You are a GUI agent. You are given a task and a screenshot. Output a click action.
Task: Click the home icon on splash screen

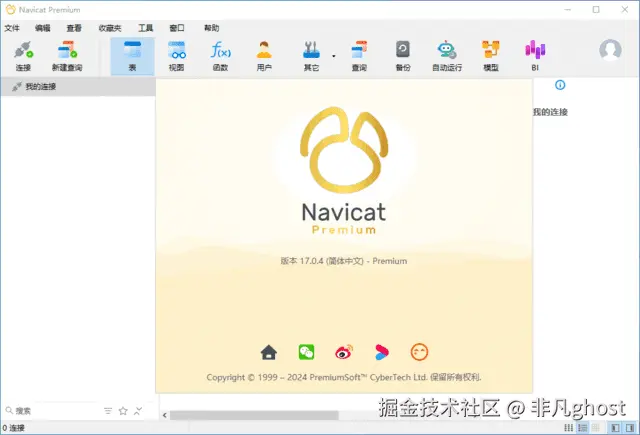pos(269,352)
